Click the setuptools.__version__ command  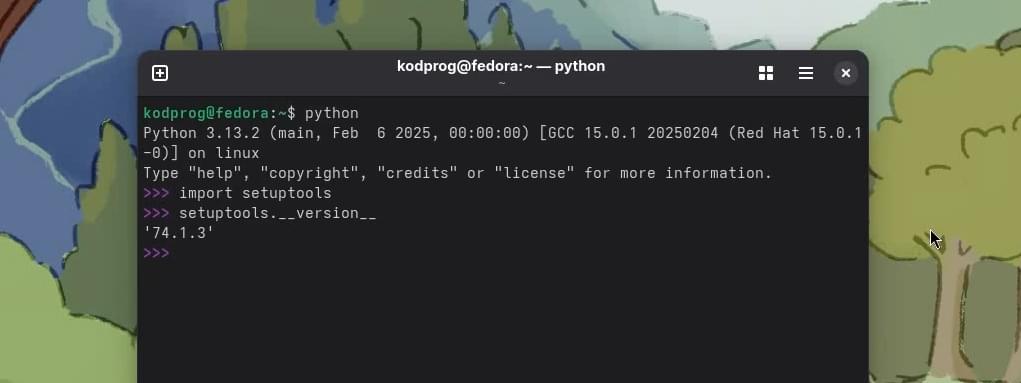(277, 214)
